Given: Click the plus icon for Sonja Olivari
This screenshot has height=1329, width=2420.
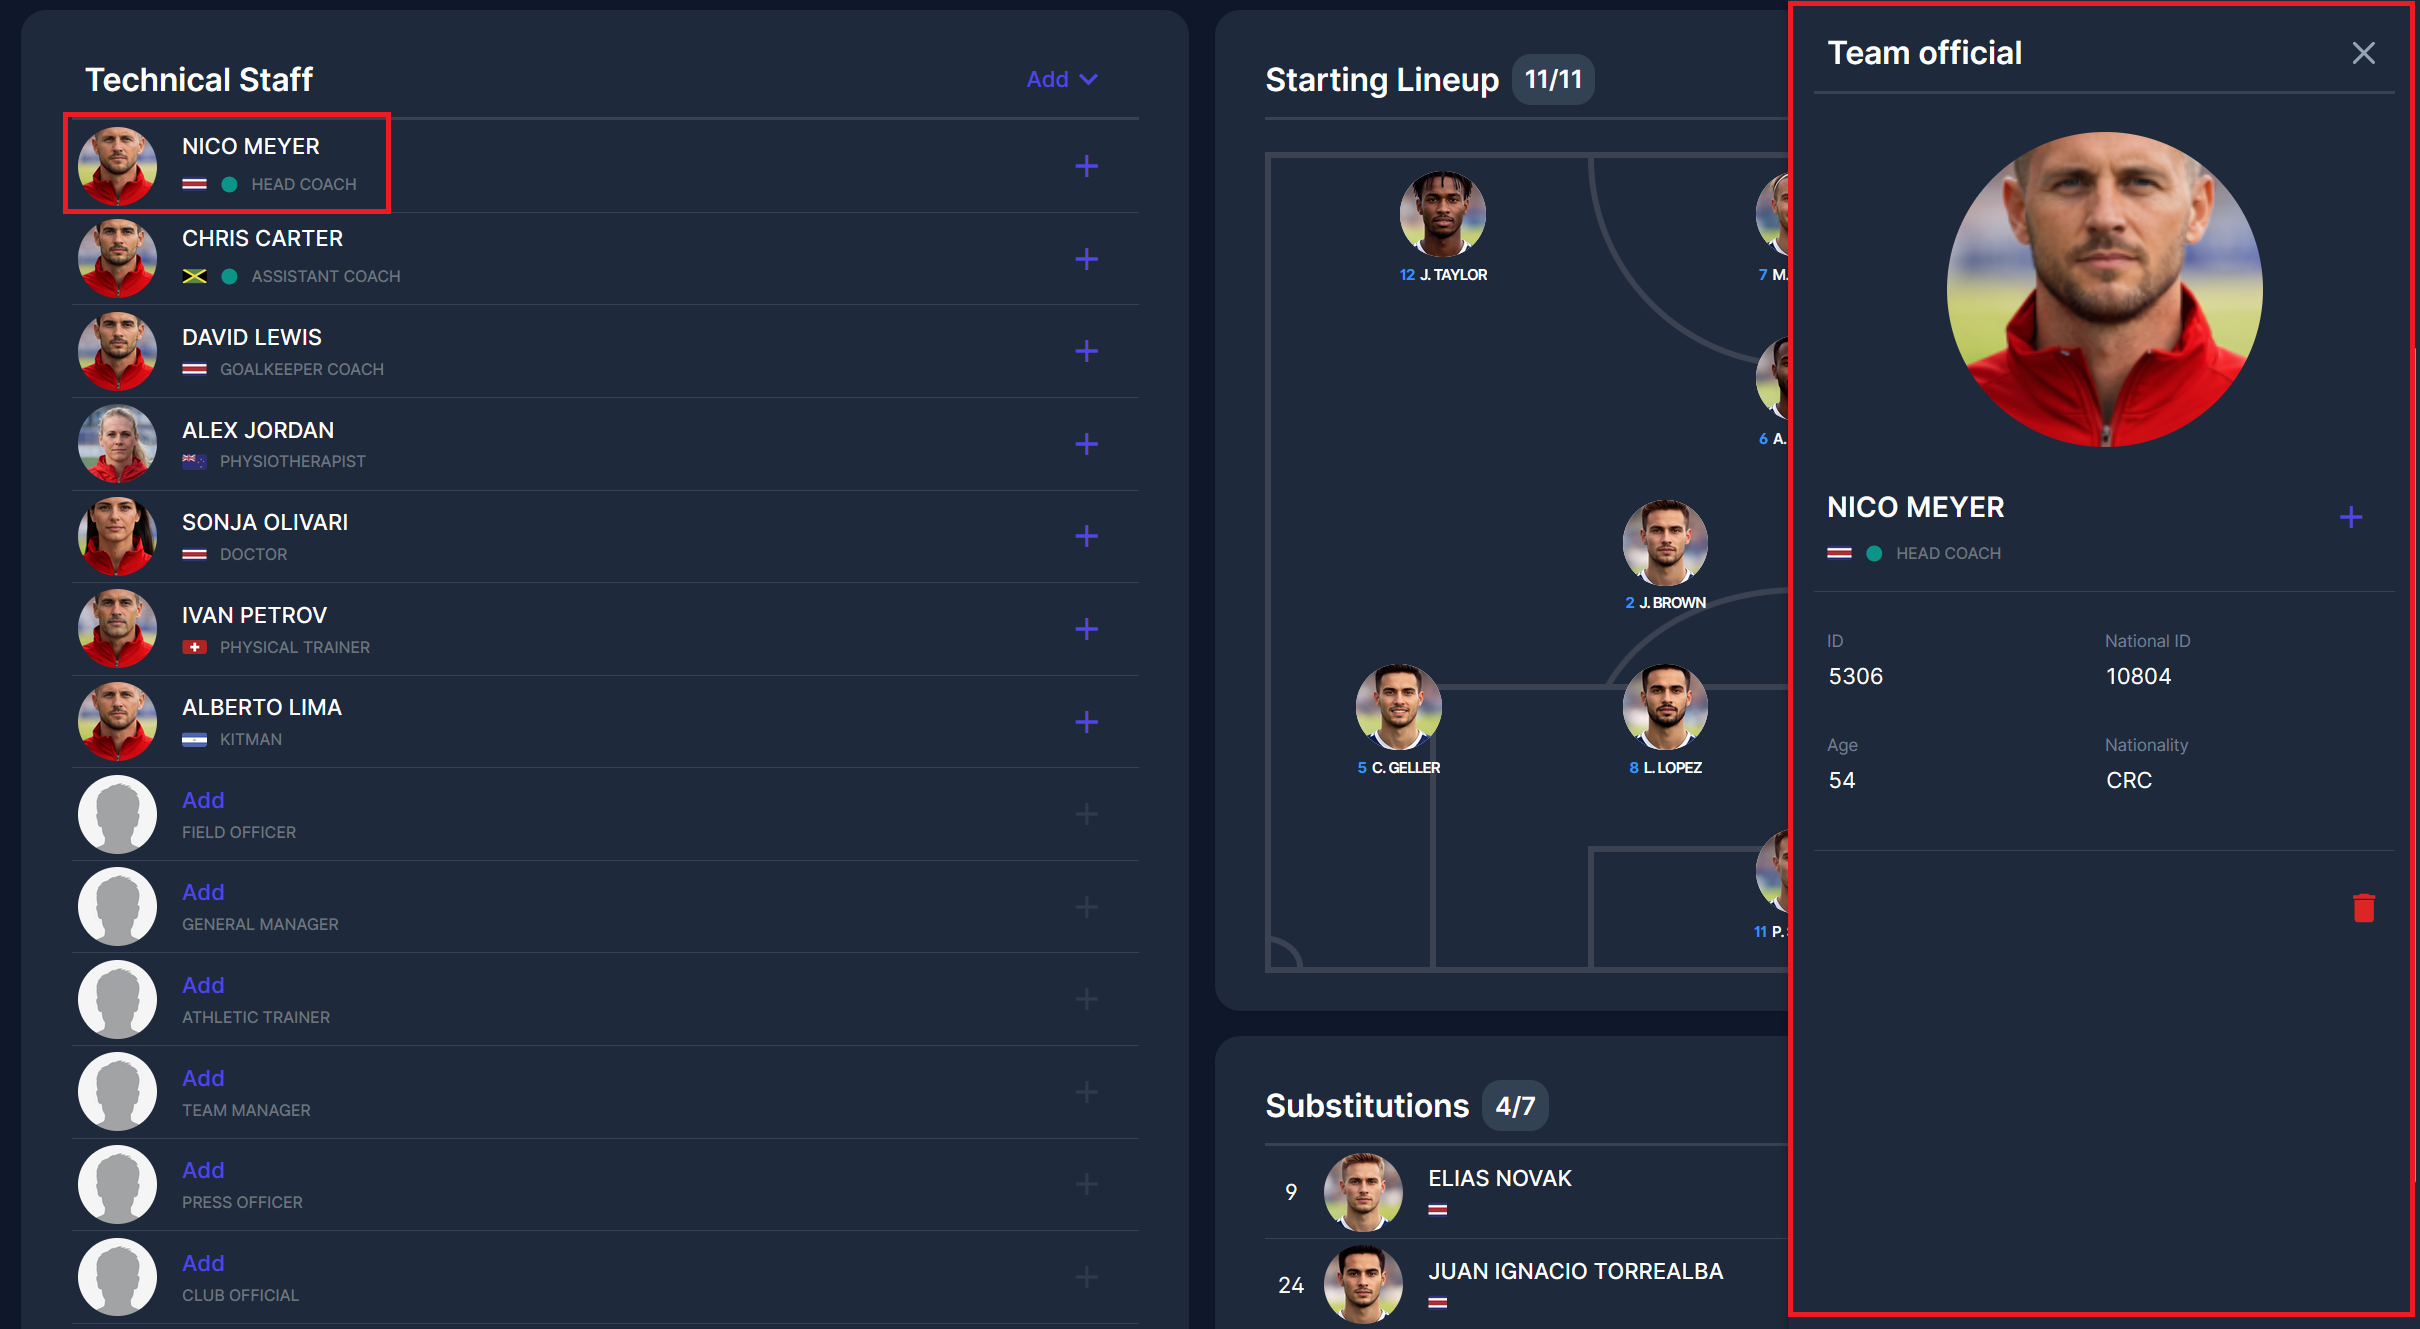Looking at the screenshot, I should coord(1086,536).
